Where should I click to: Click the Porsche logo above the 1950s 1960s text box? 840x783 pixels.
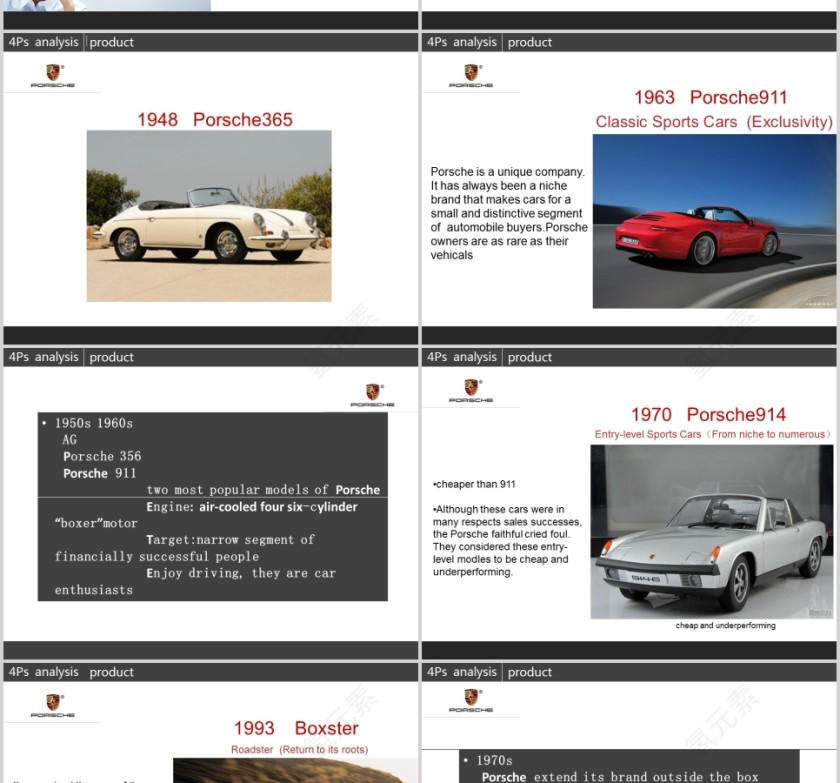click(372, 395)
